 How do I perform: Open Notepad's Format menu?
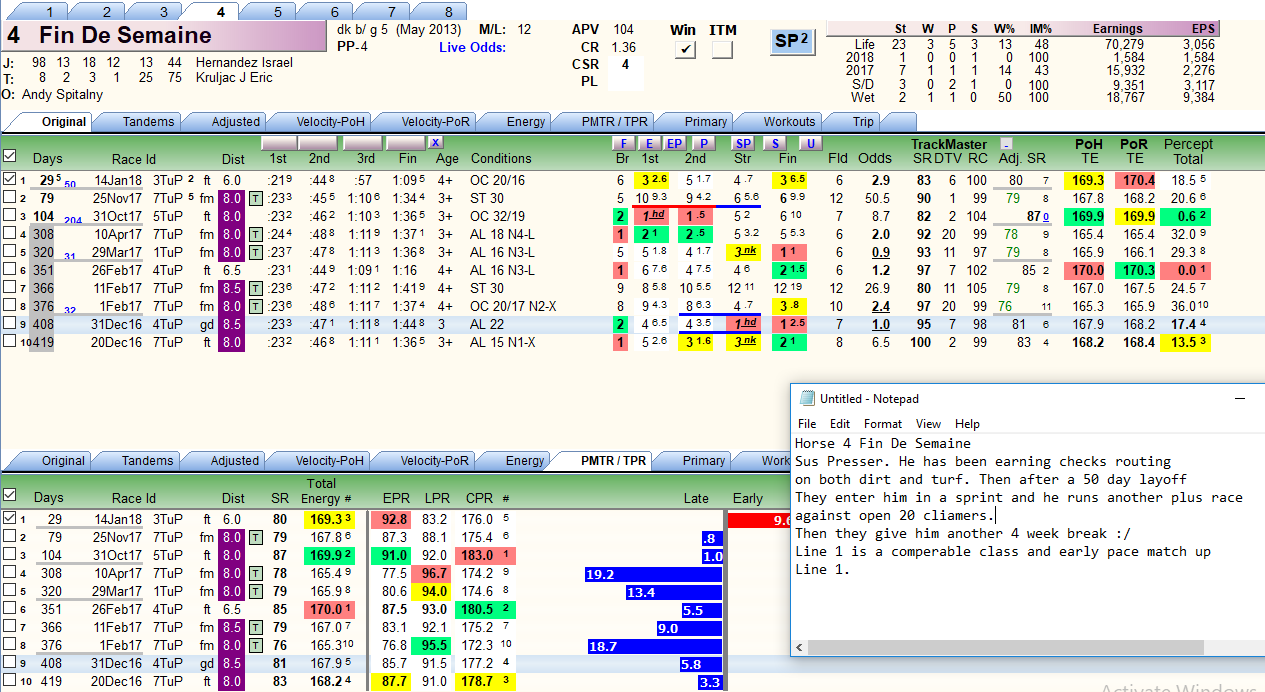click(883, 424)
